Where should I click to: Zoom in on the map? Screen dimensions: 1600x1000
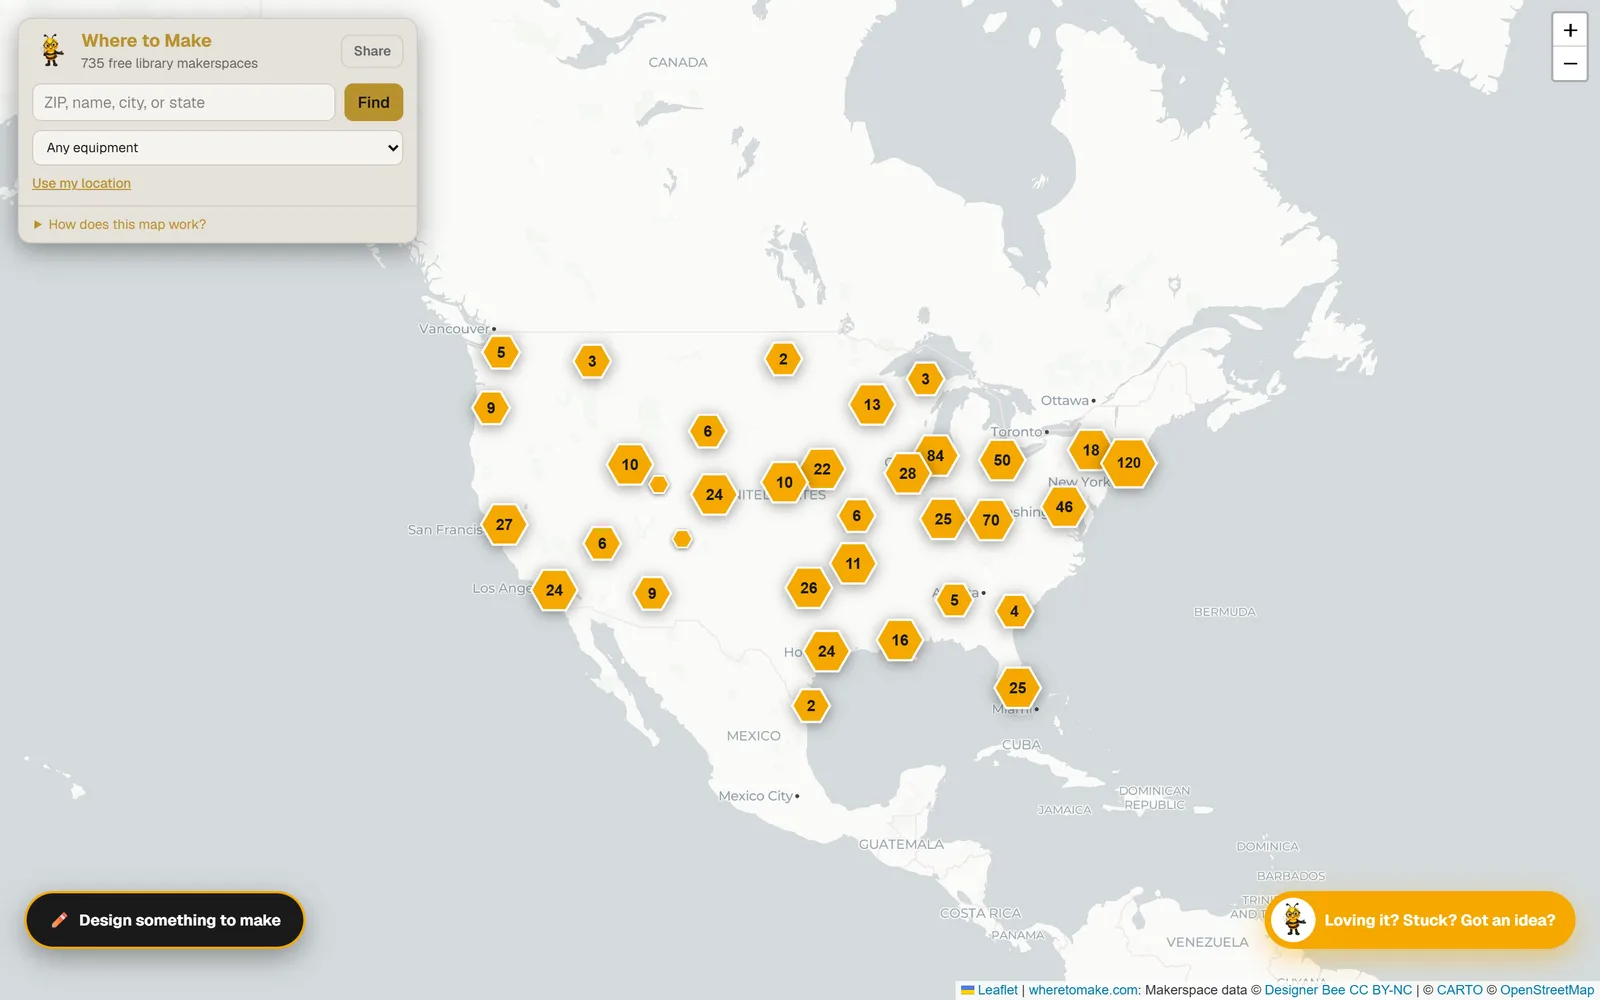point(1570,30)
